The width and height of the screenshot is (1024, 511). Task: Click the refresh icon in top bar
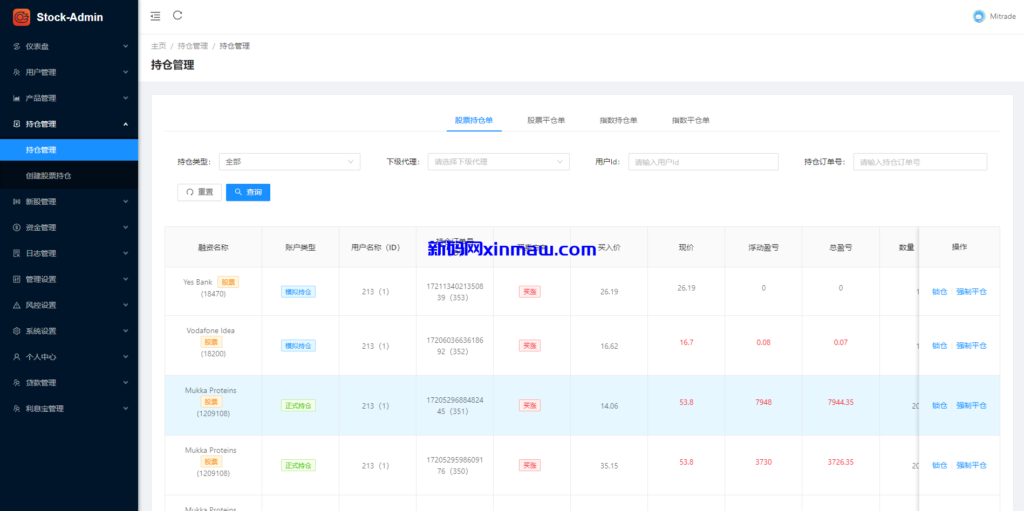point(178,16)
